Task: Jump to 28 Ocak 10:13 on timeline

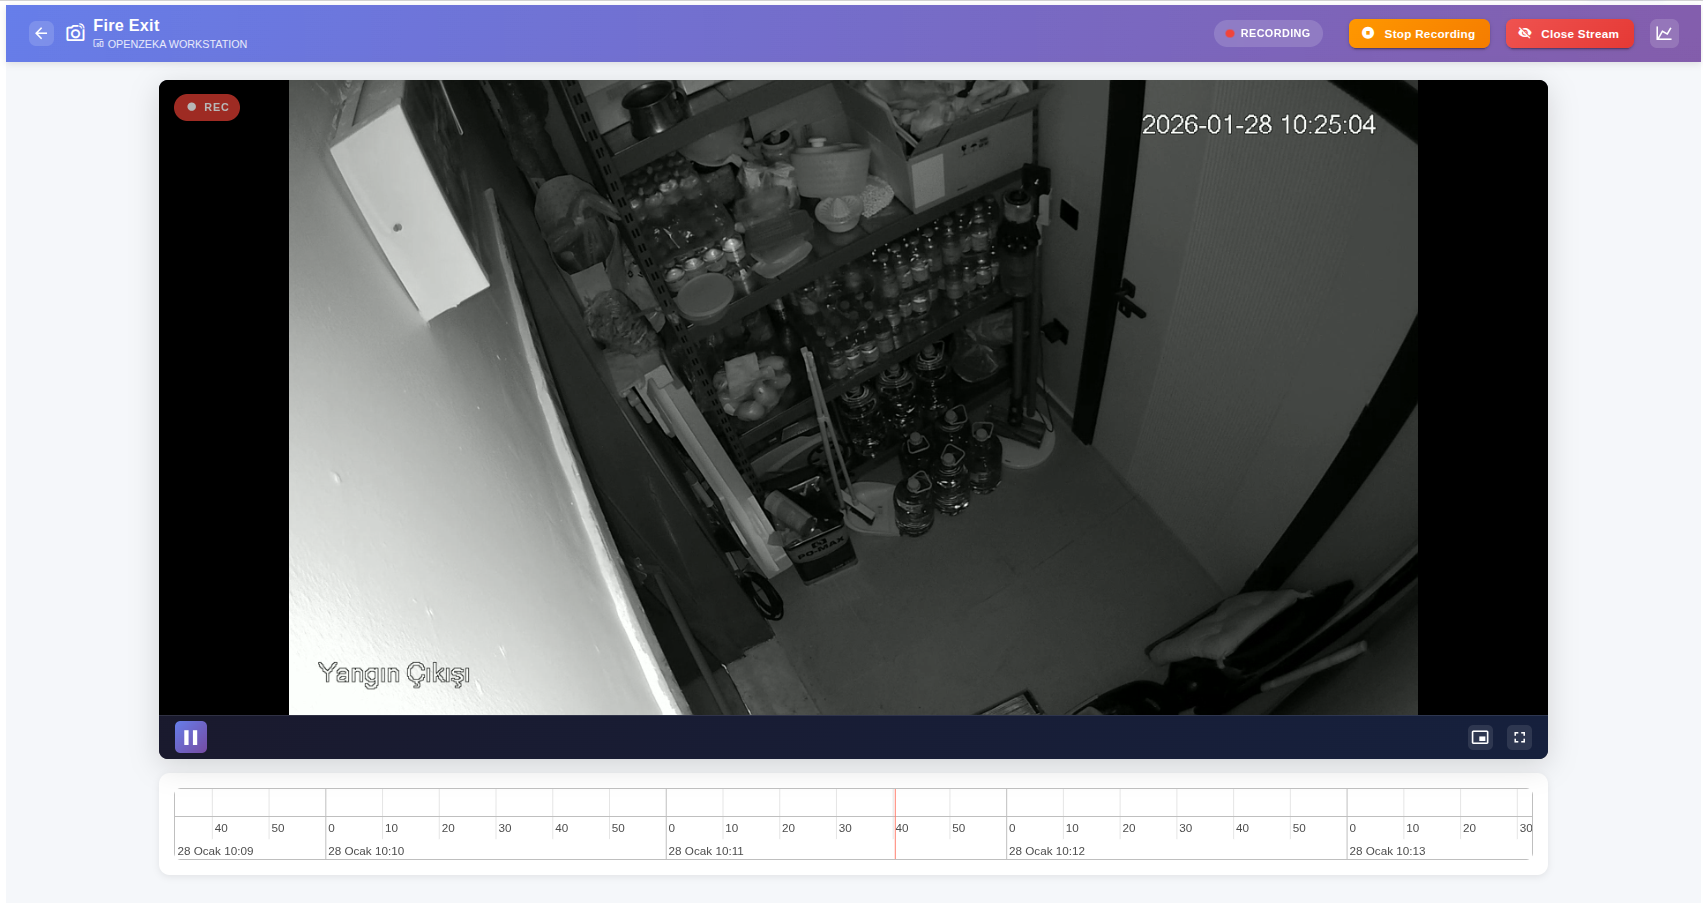Action: pos(1387,851)
